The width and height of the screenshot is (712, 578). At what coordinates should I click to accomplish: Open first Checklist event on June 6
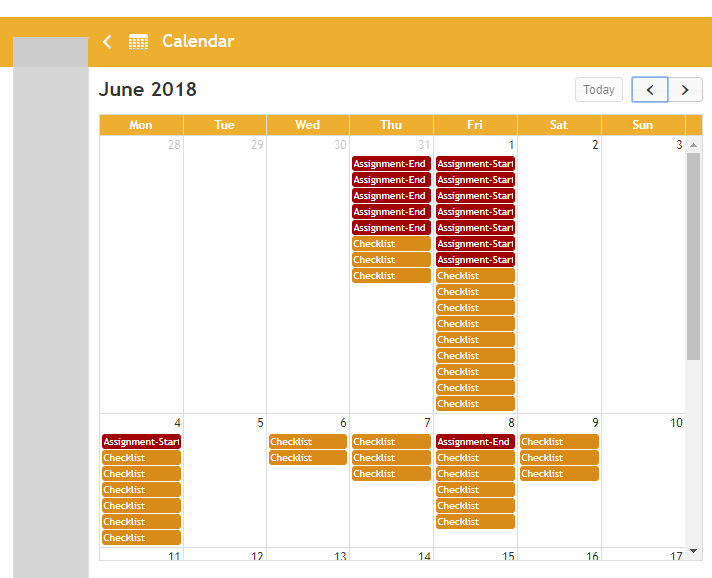click(x=307, y=442)
